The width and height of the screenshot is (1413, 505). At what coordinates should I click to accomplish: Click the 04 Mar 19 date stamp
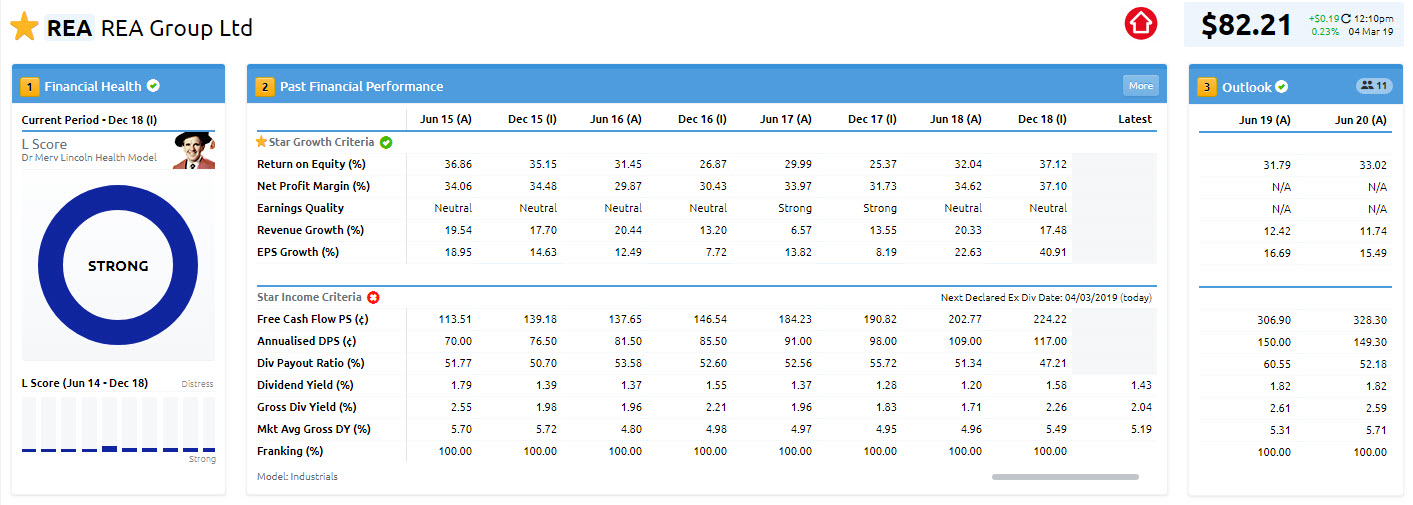coord(1368,32)
